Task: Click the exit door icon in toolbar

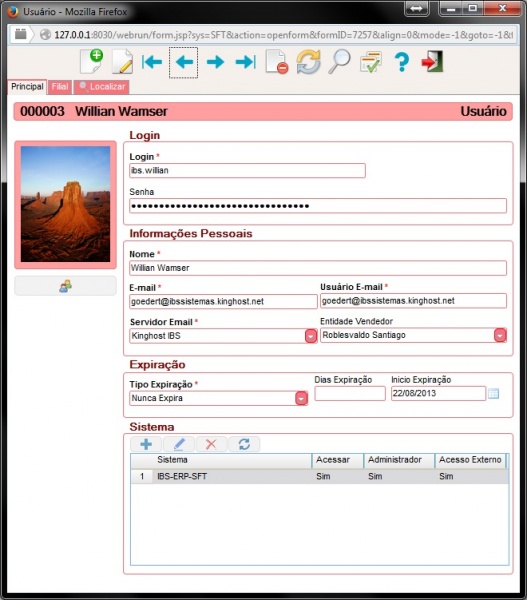Action: pyautogui.click(x=432, y=61)
